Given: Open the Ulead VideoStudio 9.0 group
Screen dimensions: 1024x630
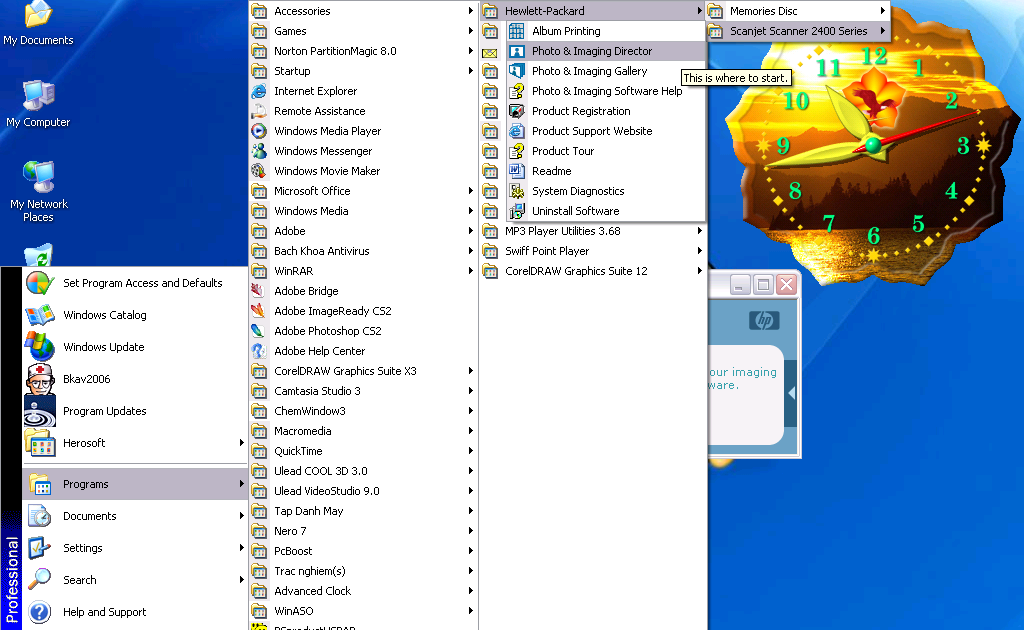Looking at the screenshot, I should pyautogui.click(x=363, y=491).
